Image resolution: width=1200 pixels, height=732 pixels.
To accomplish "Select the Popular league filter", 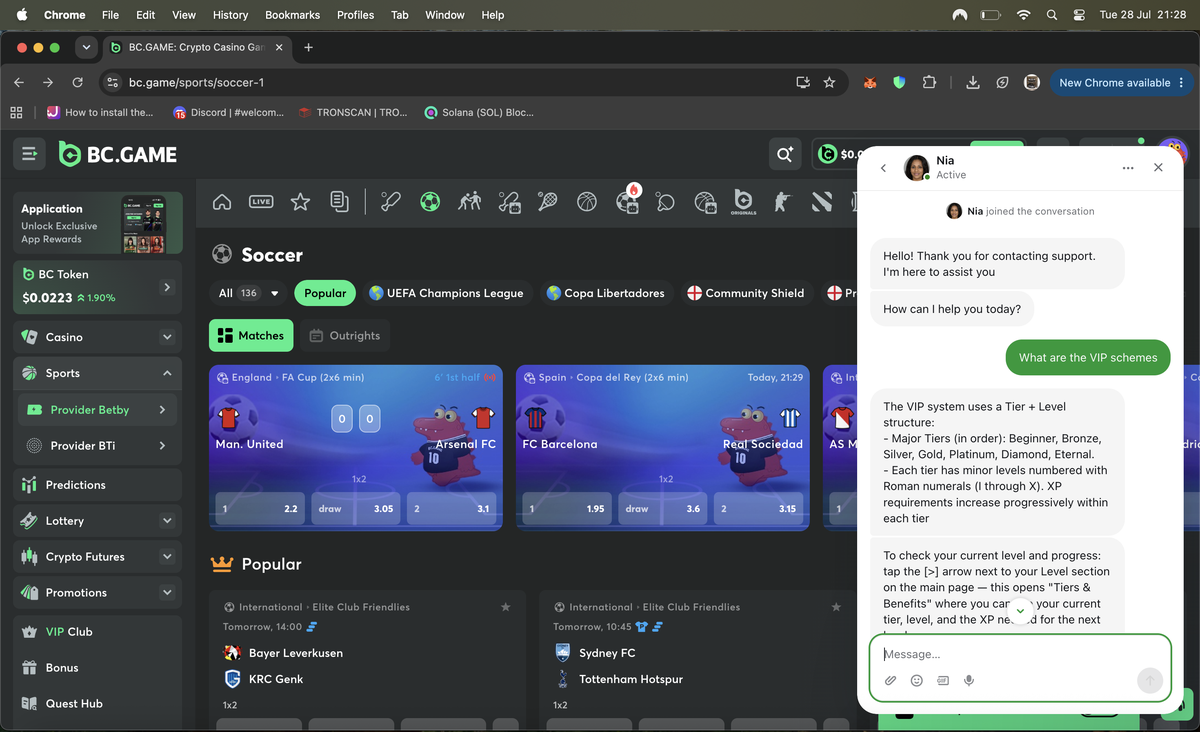I will pyautogui.click(x=325, y=293).
